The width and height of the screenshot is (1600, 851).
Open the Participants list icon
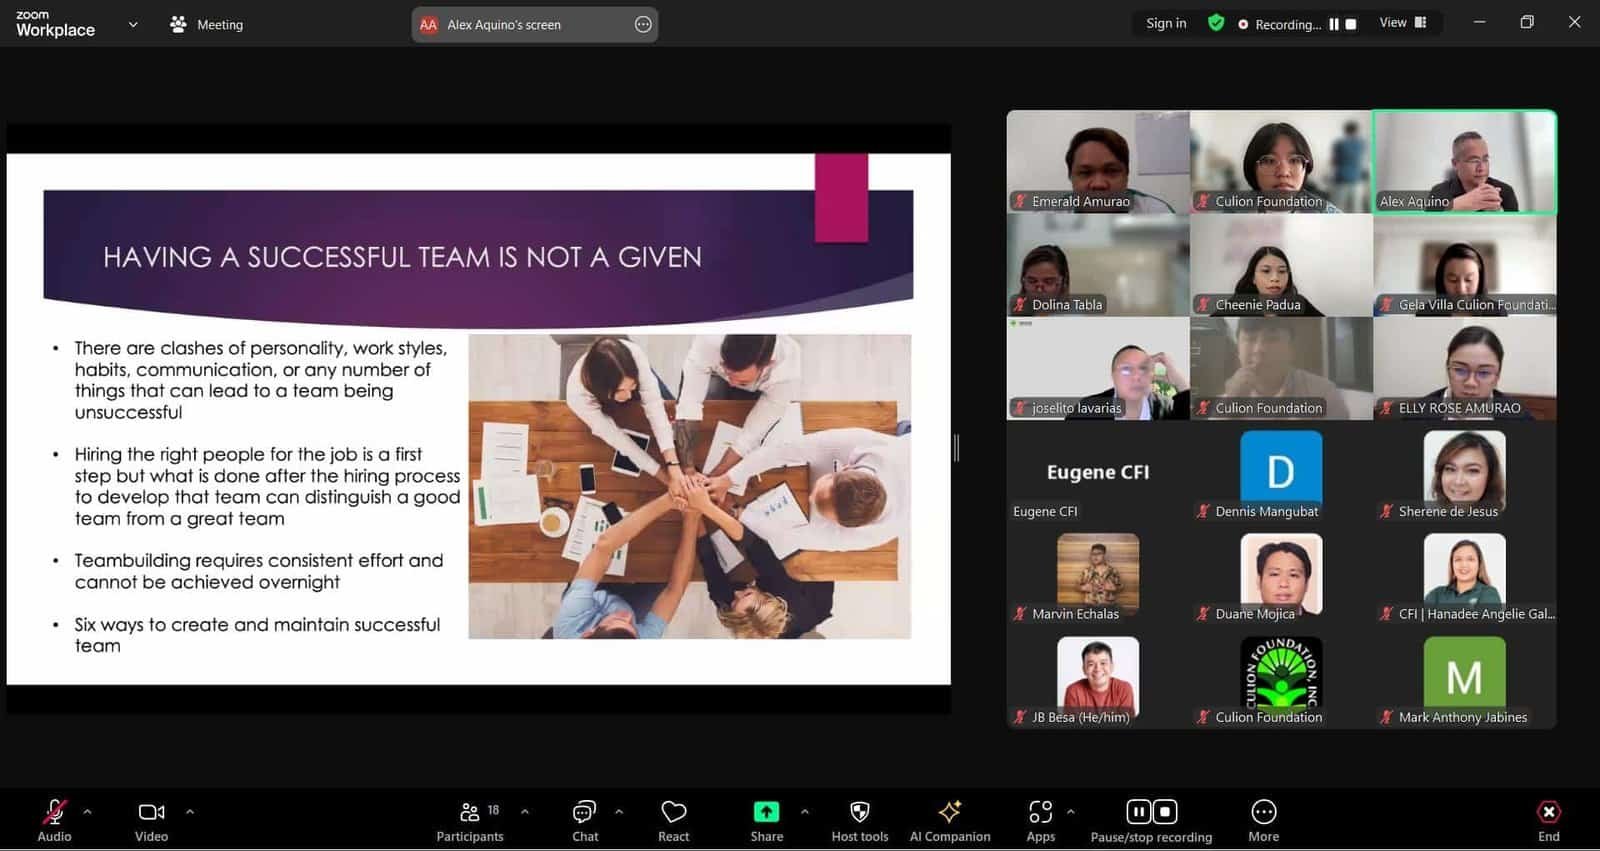tap(470, 812)
